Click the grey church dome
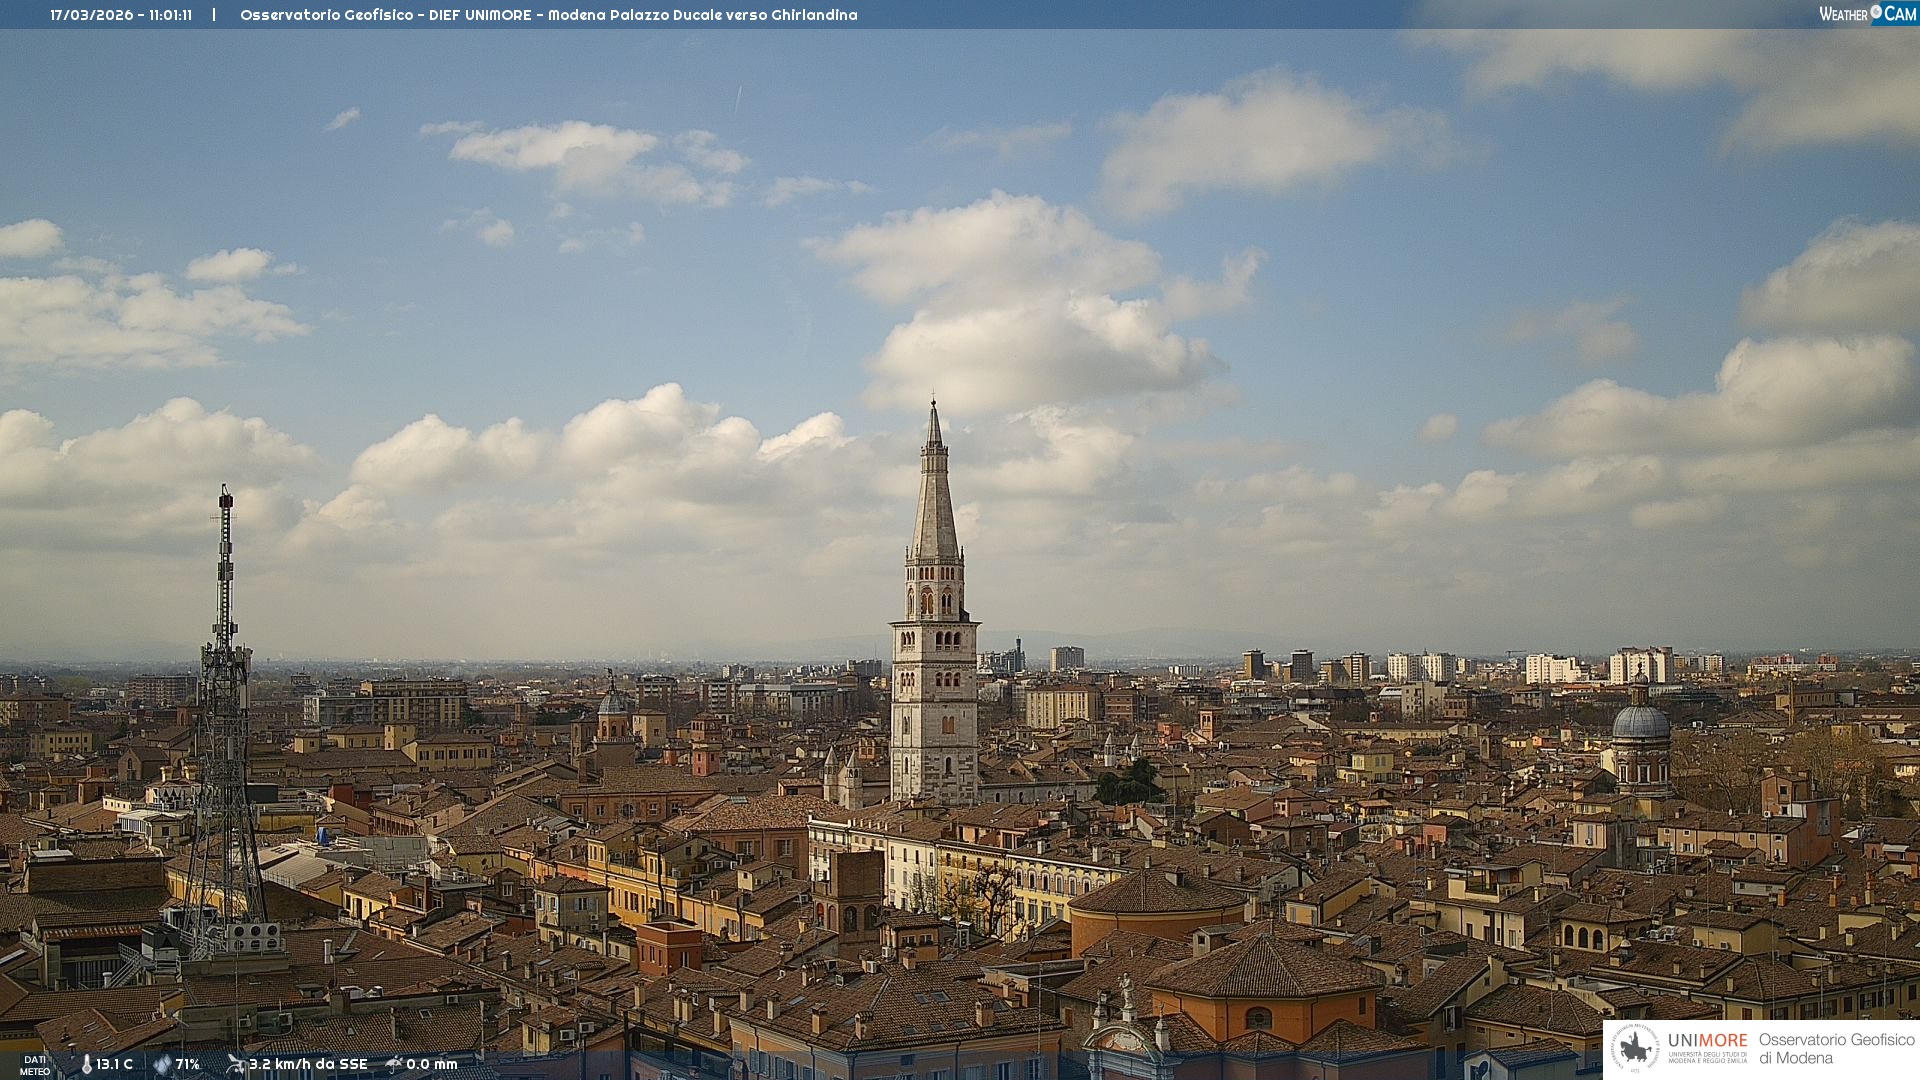Viewport: 1920px width, 1080px height. pyautogui.click(x=1641, y=722)
